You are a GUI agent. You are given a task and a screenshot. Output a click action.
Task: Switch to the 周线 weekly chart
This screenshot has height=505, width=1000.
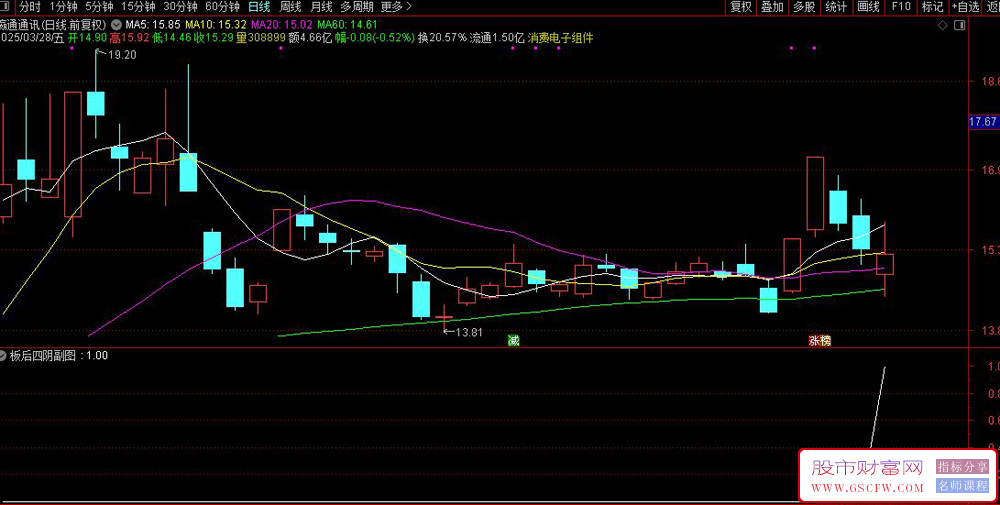tap(290, 7)
